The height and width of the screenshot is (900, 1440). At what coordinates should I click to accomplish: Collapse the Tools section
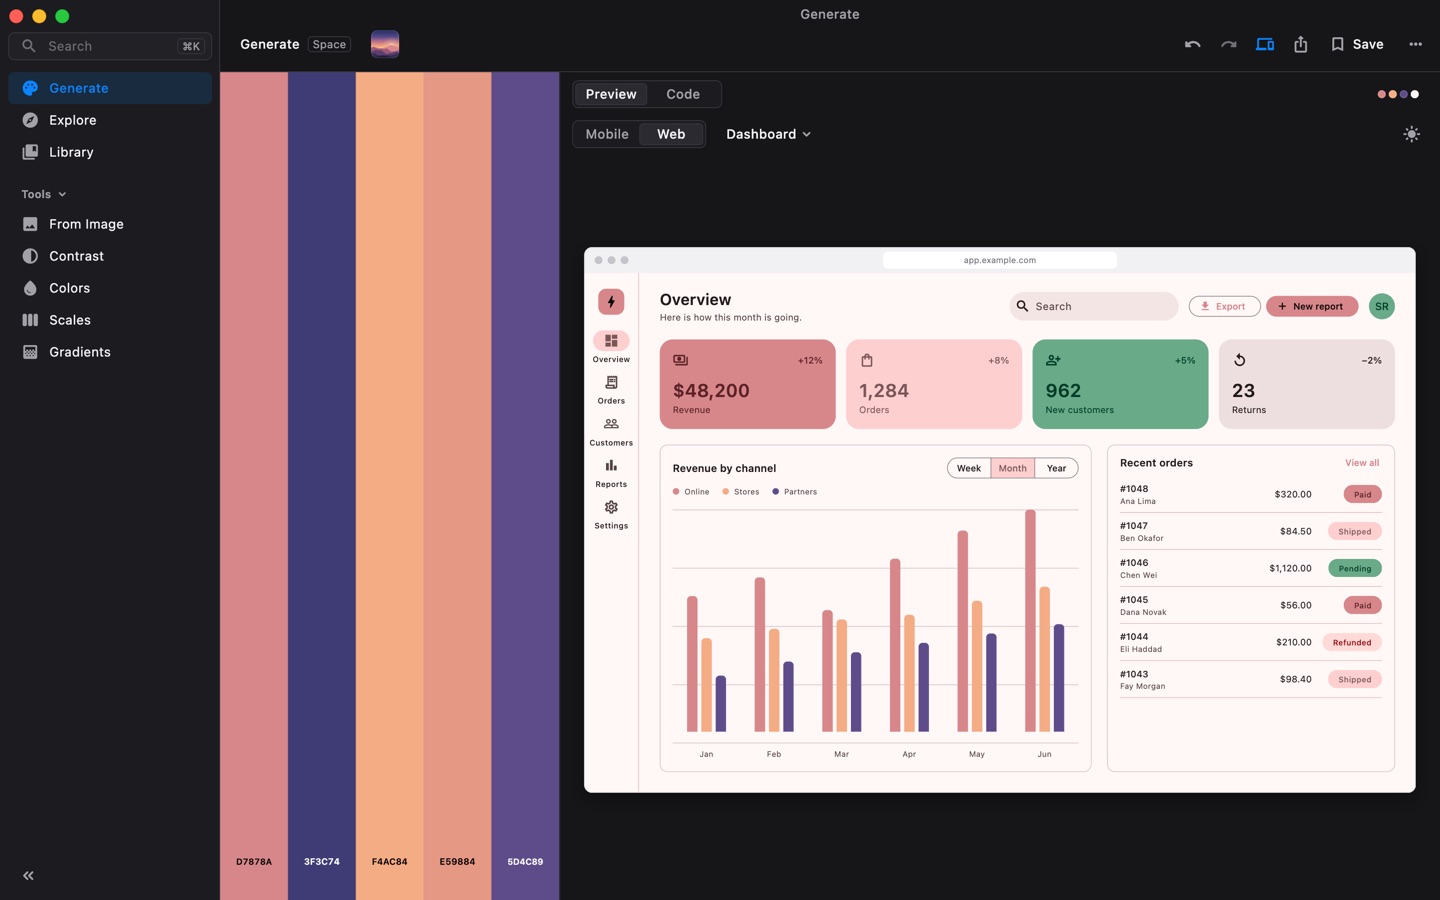point(44,194)
